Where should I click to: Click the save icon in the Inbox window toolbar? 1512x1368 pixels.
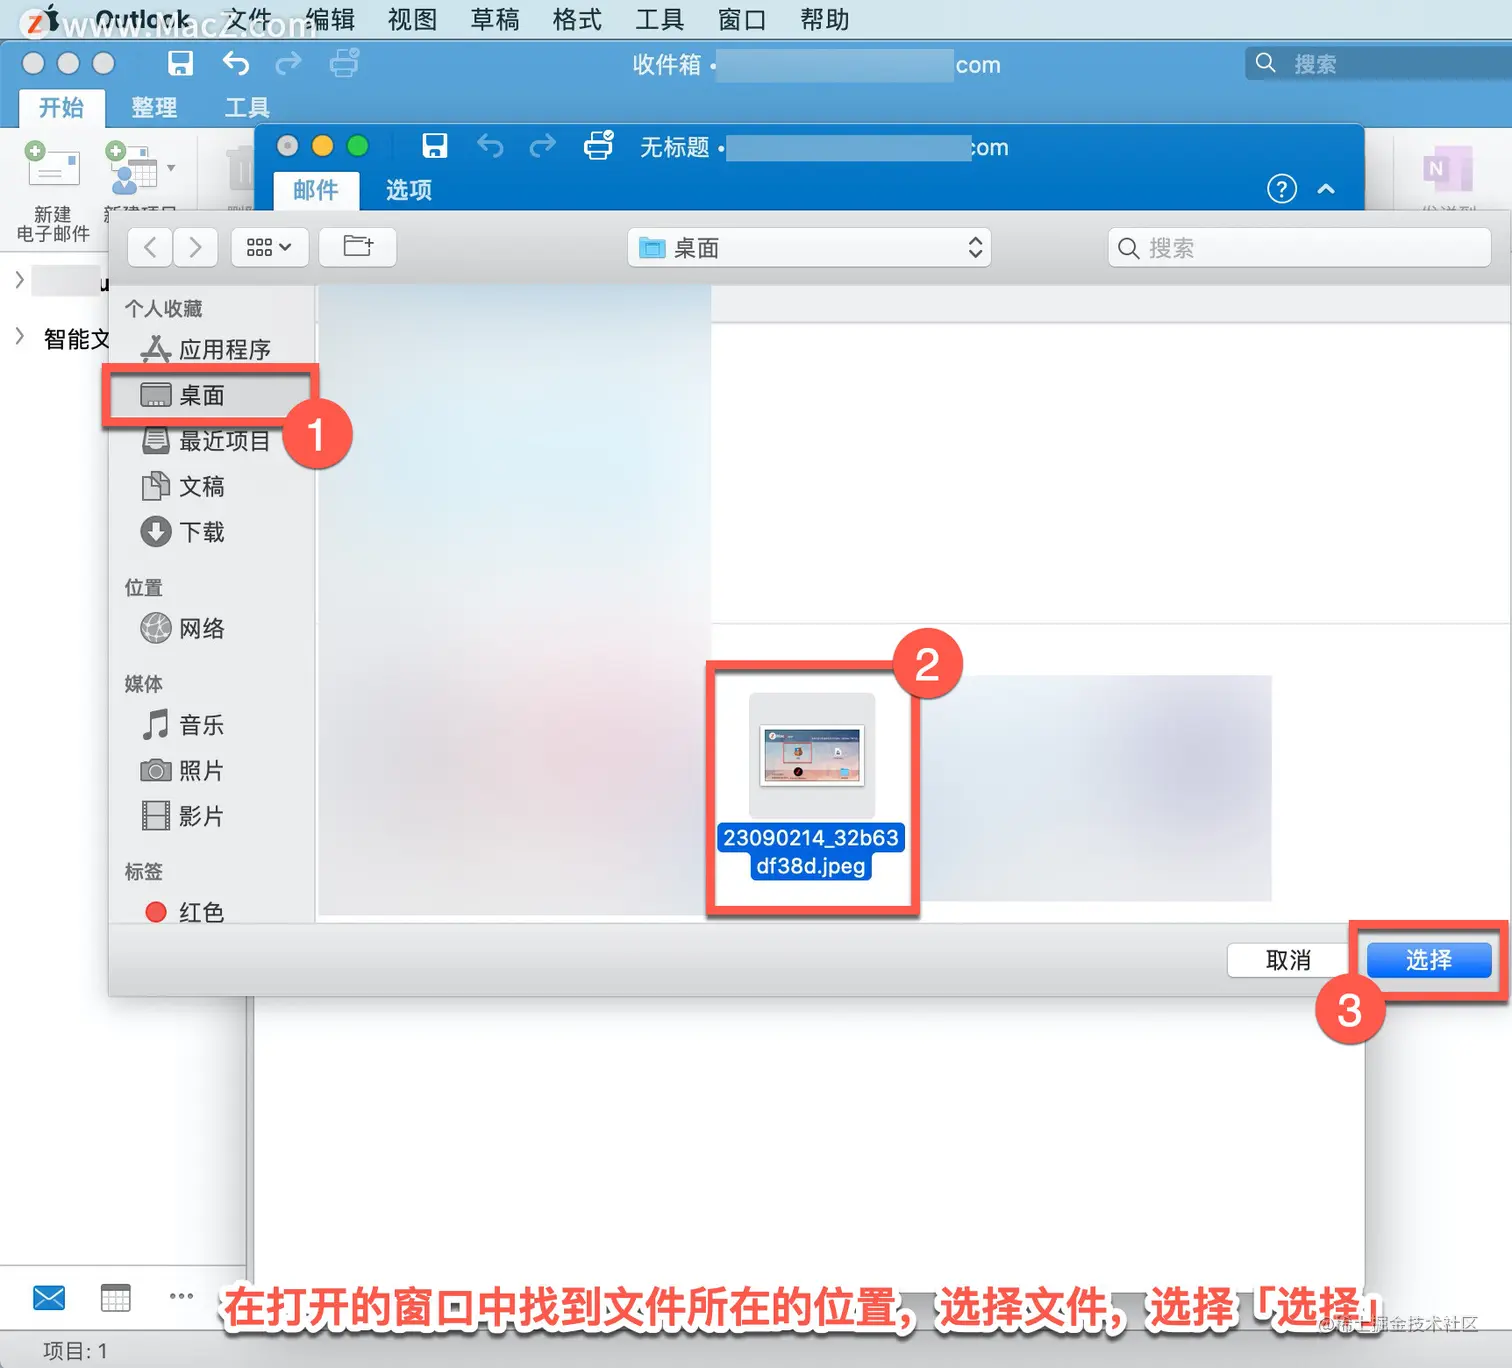point(180,64)
